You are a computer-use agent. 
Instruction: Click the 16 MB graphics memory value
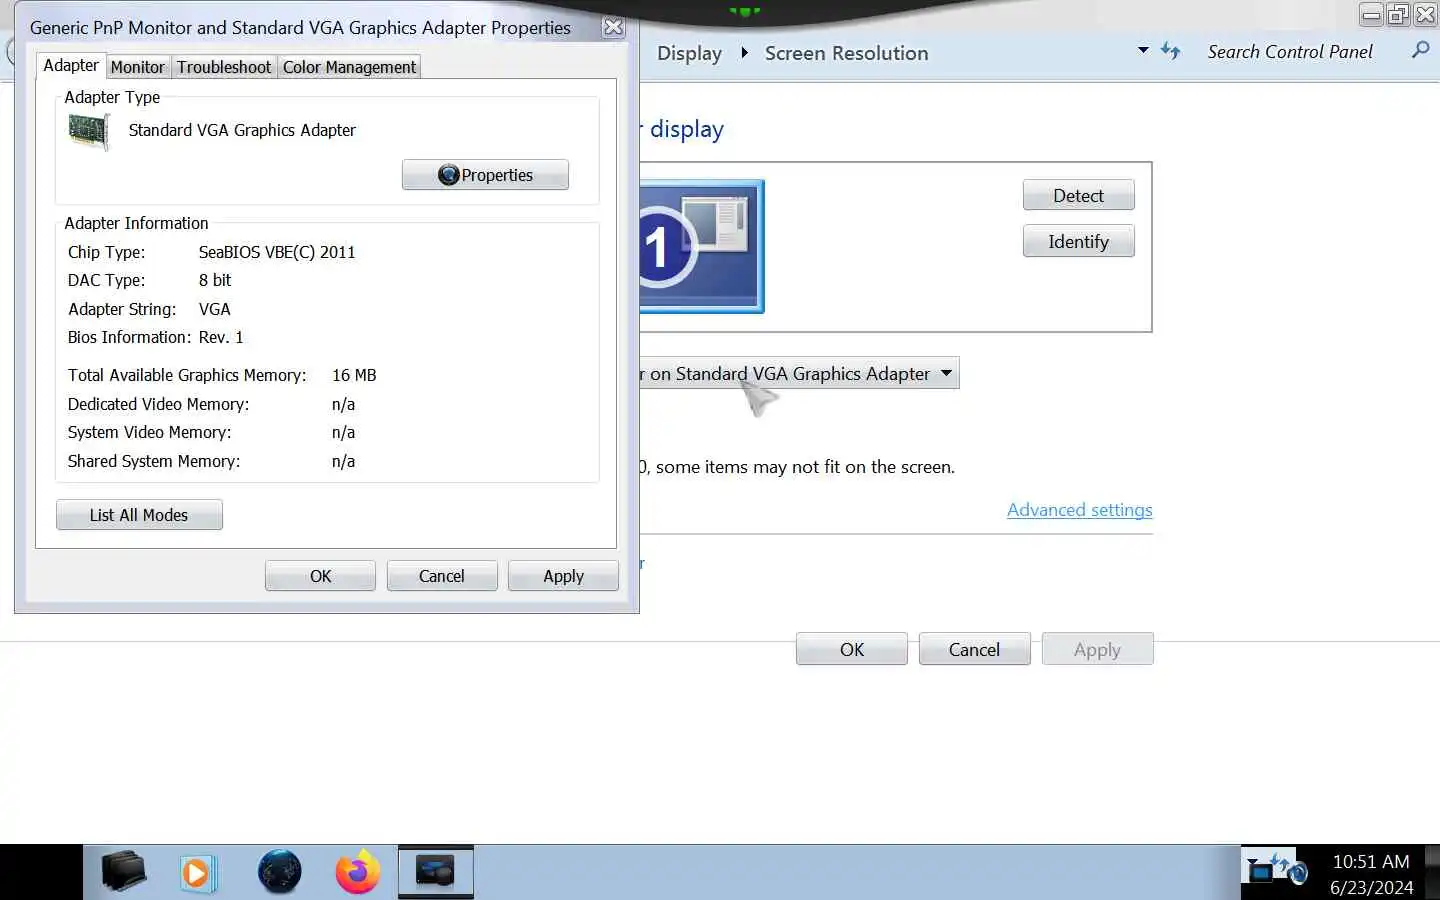tap(354, 375)
